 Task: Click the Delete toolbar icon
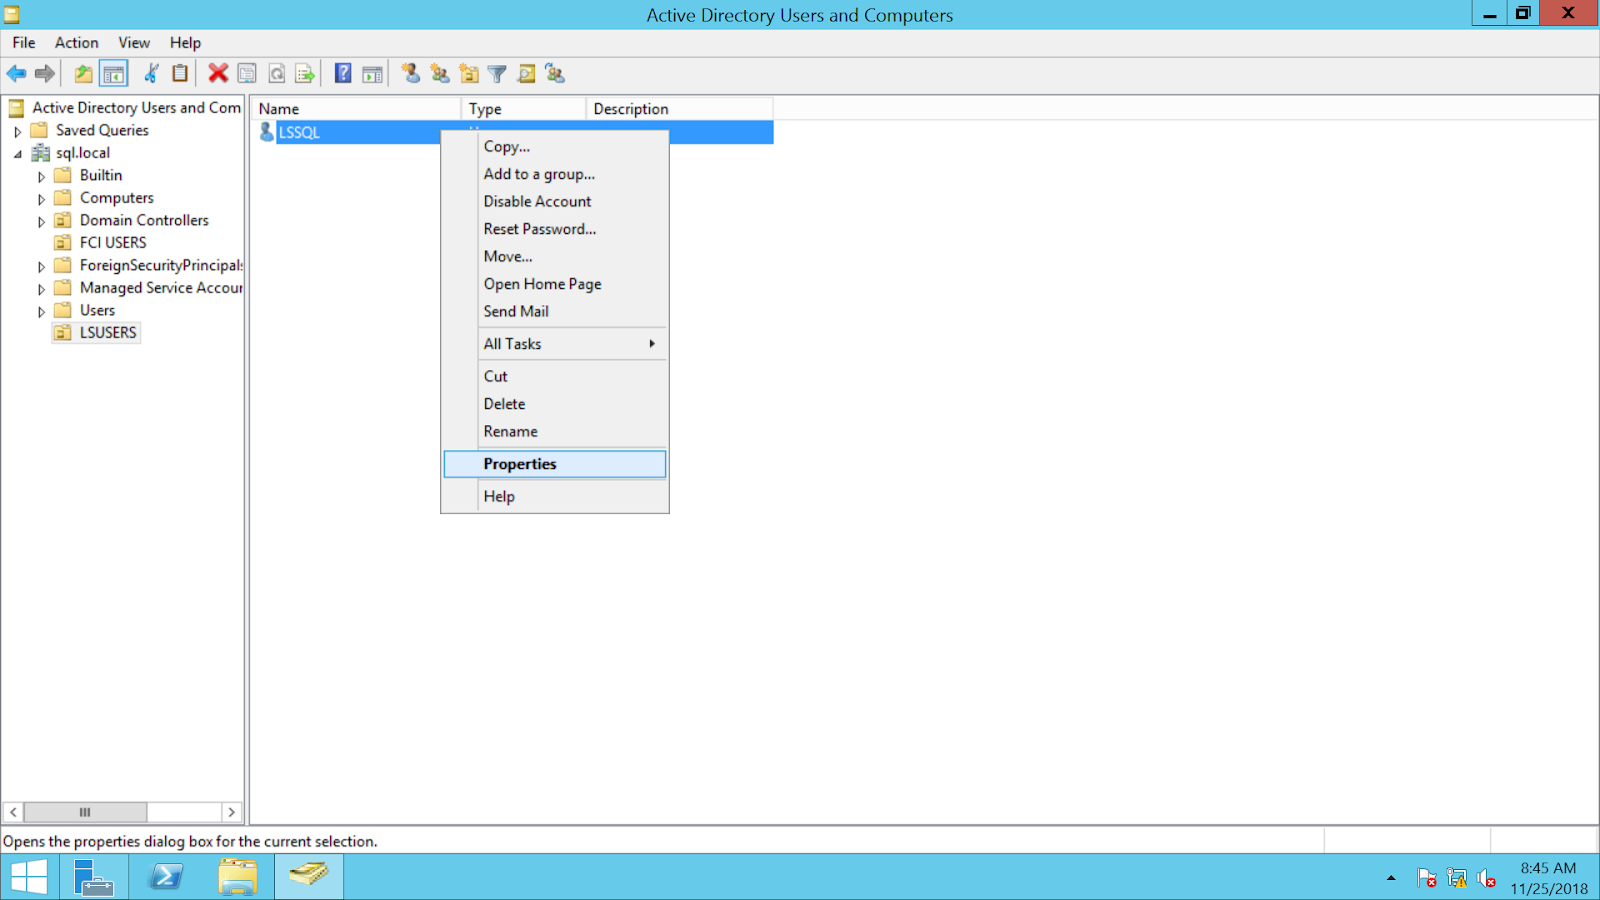(x=217, y=73)
